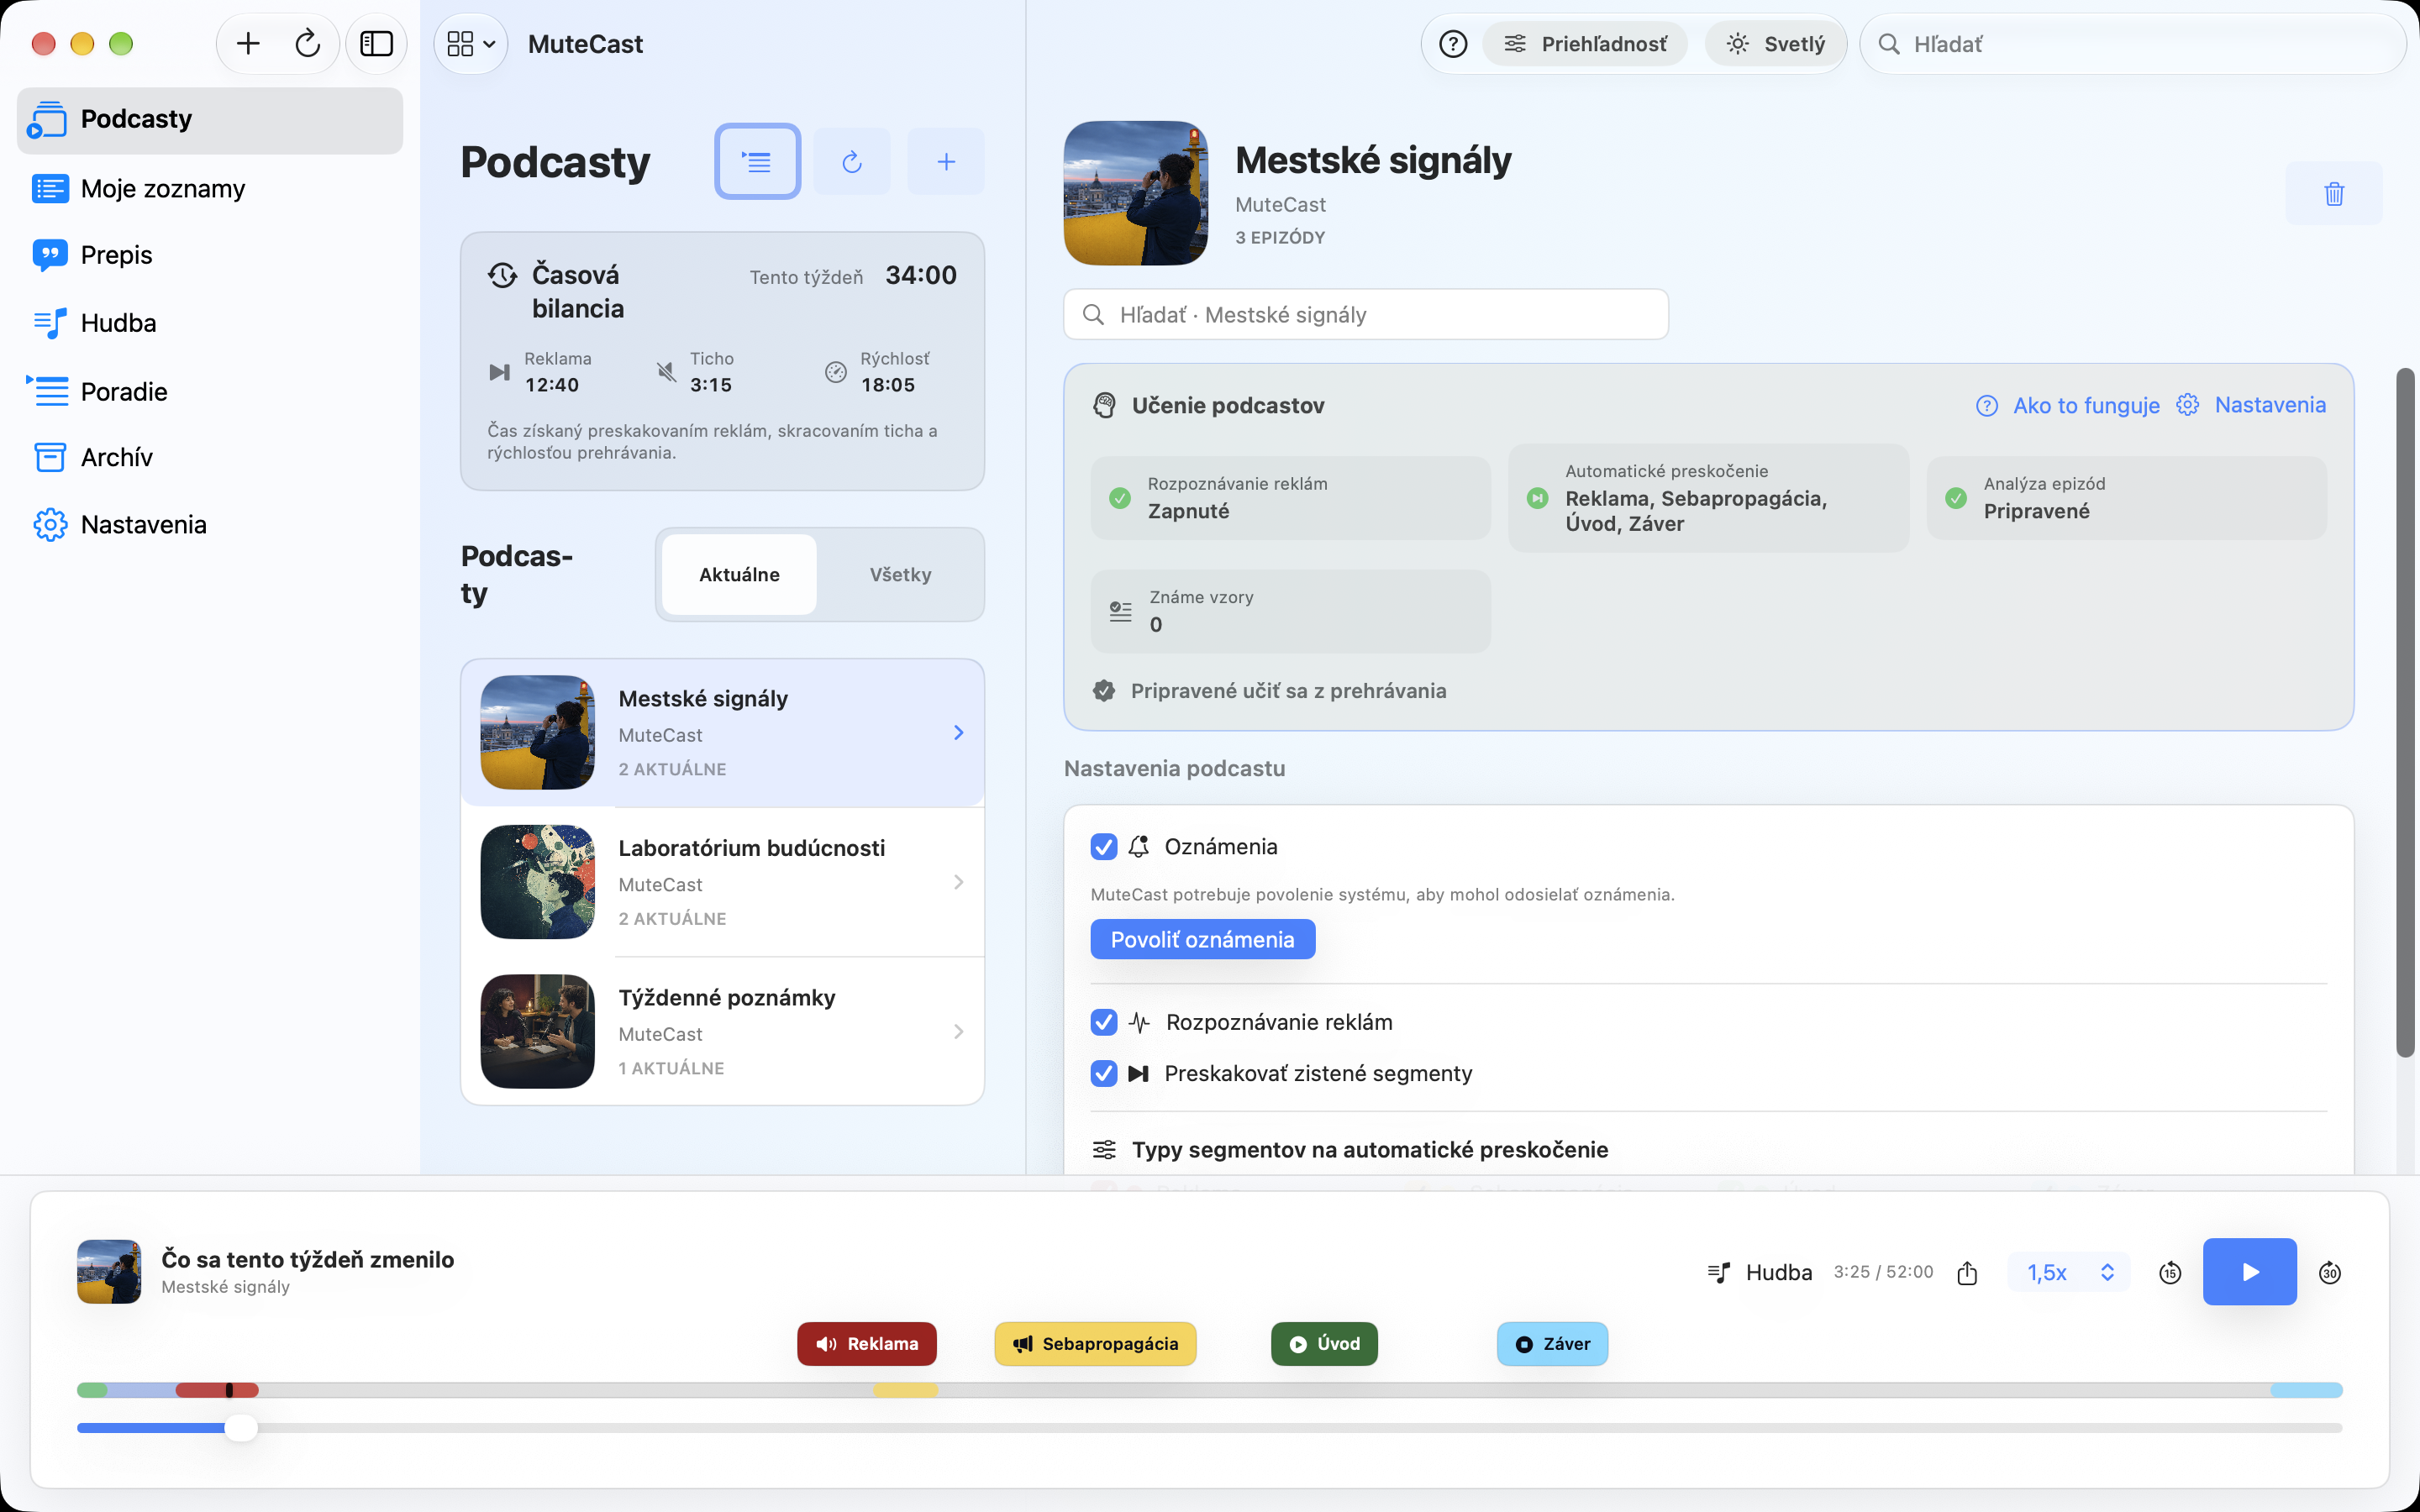Open the 1,5x playback speed selector
The image size is (2420, 1512).
coord(2069,1272)
